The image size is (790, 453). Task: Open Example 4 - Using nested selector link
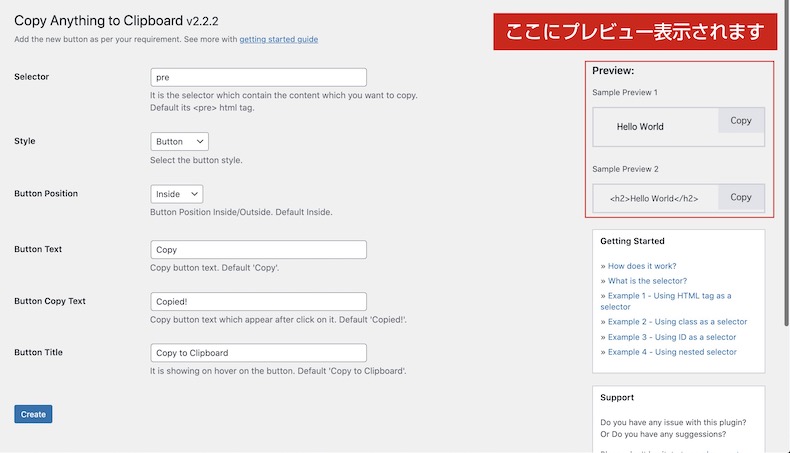672,352
